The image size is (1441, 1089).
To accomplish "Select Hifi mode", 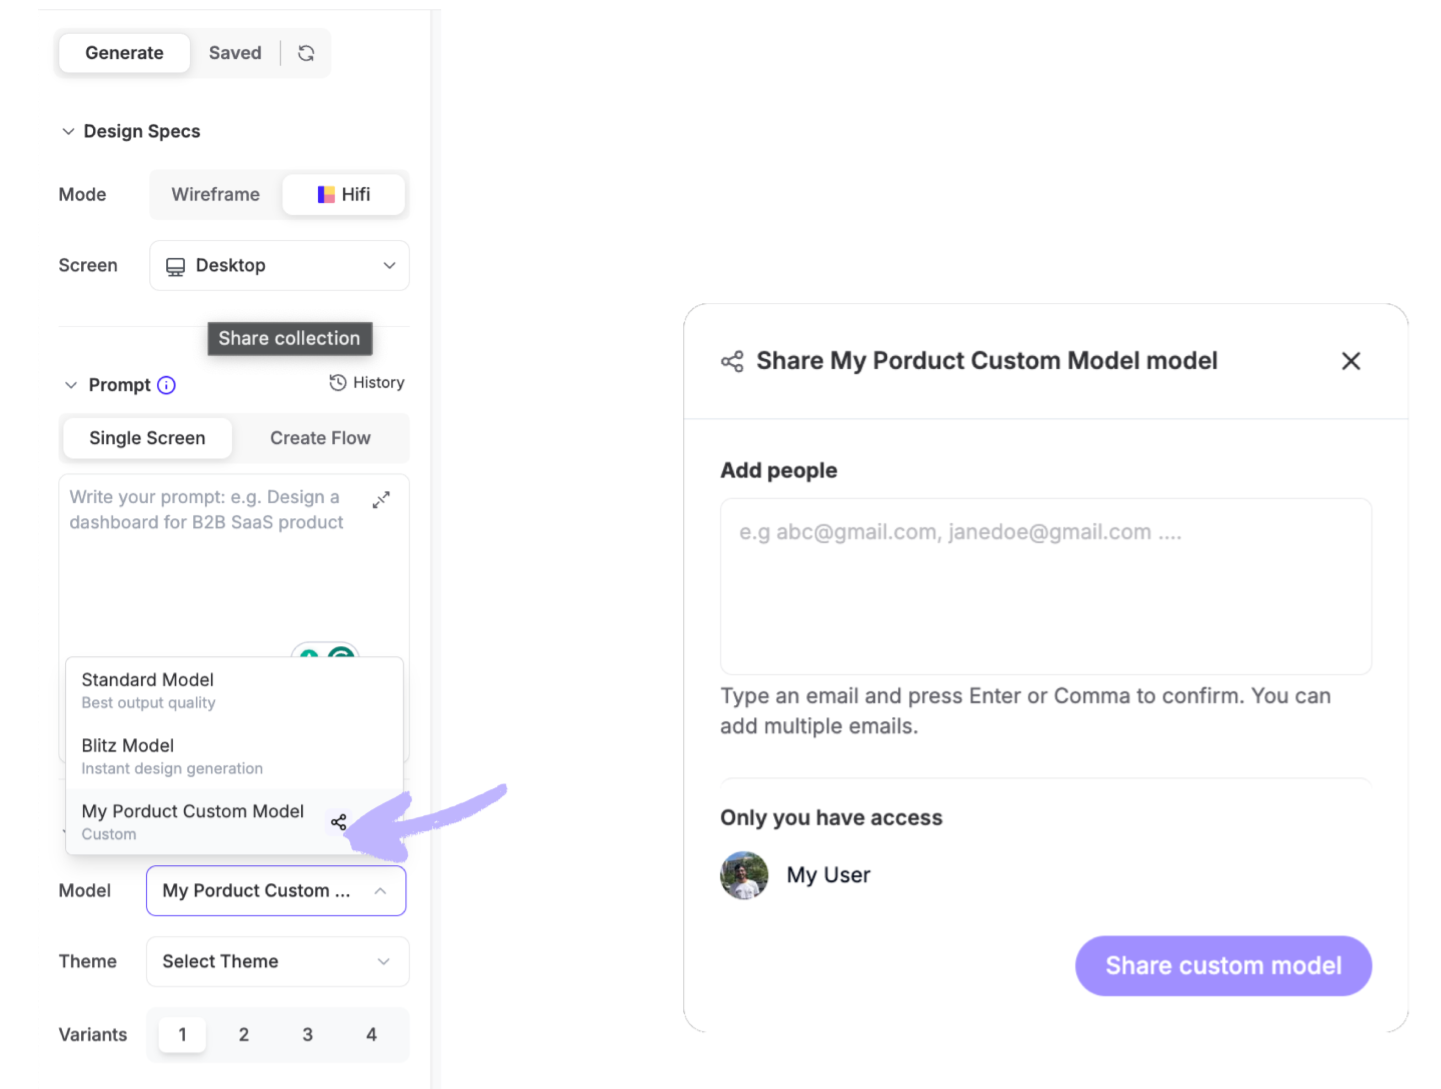I will click(344, 195).
